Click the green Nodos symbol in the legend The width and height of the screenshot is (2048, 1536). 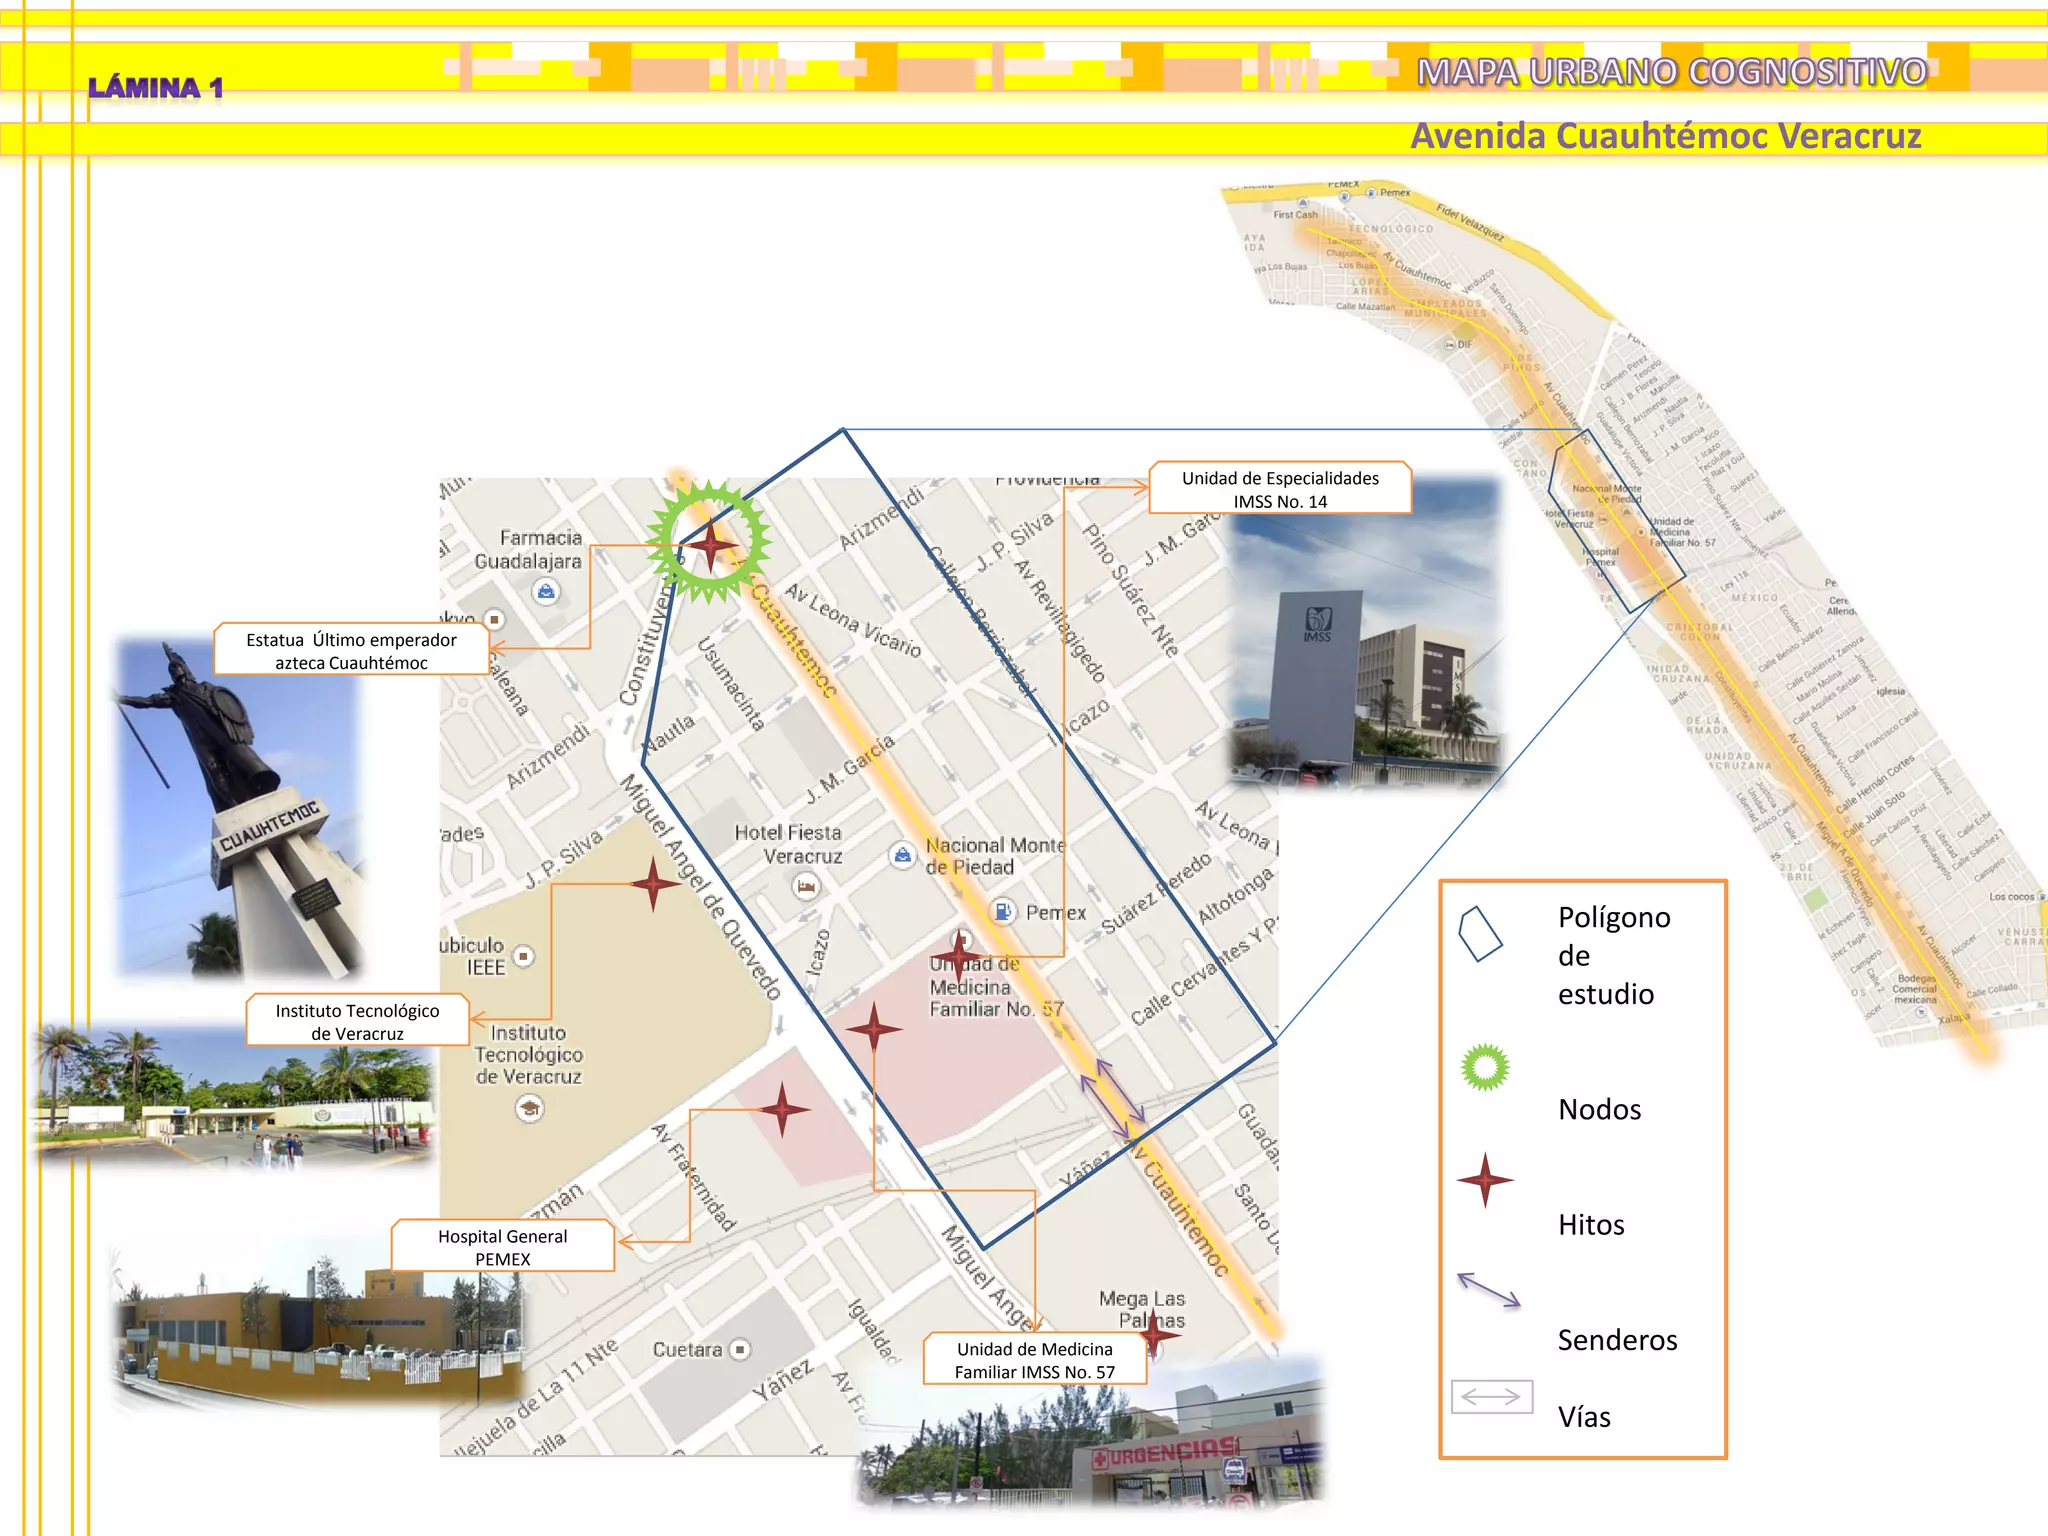[x=1485, y=1067]
